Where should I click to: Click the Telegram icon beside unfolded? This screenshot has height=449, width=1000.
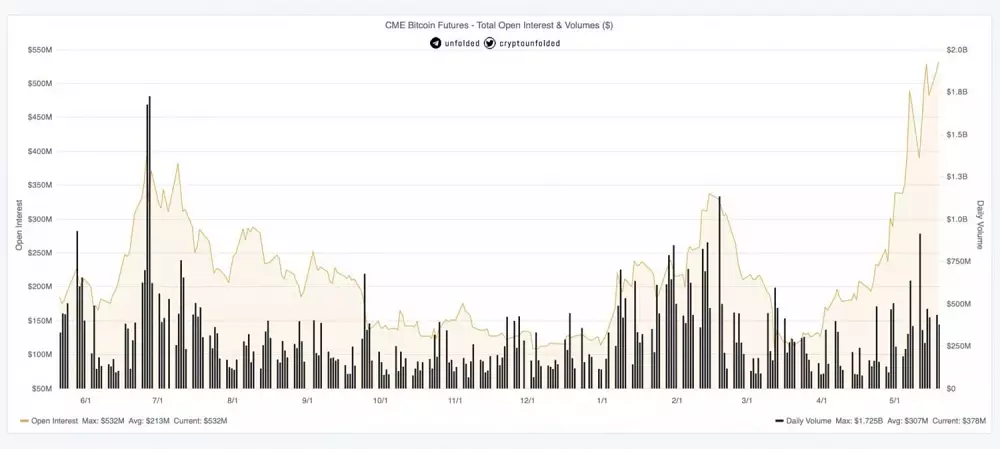(435, 43)
